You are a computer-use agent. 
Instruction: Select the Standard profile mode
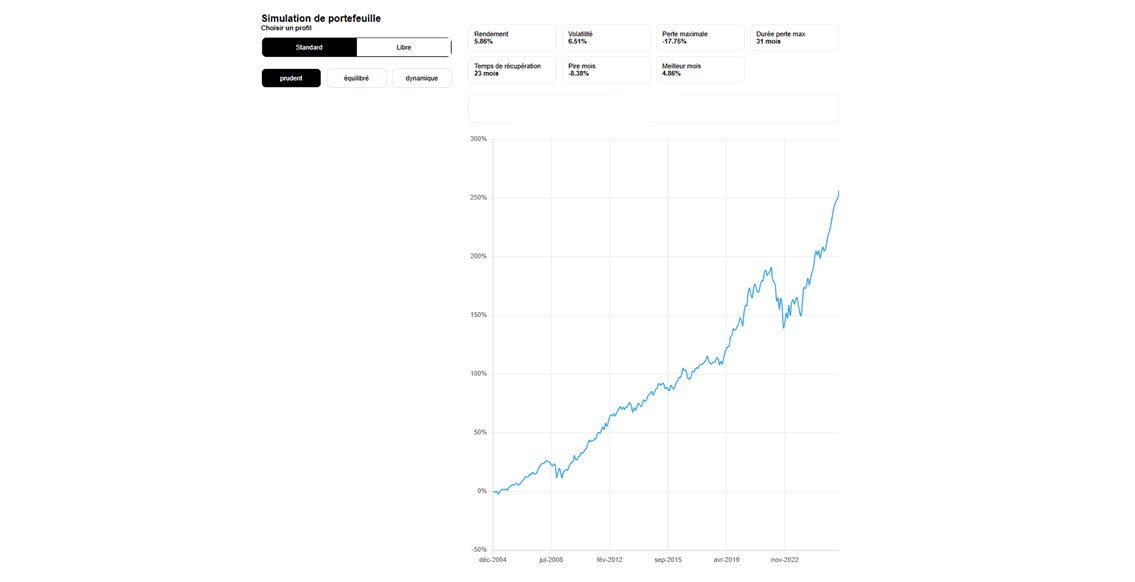tap(309, 47)
